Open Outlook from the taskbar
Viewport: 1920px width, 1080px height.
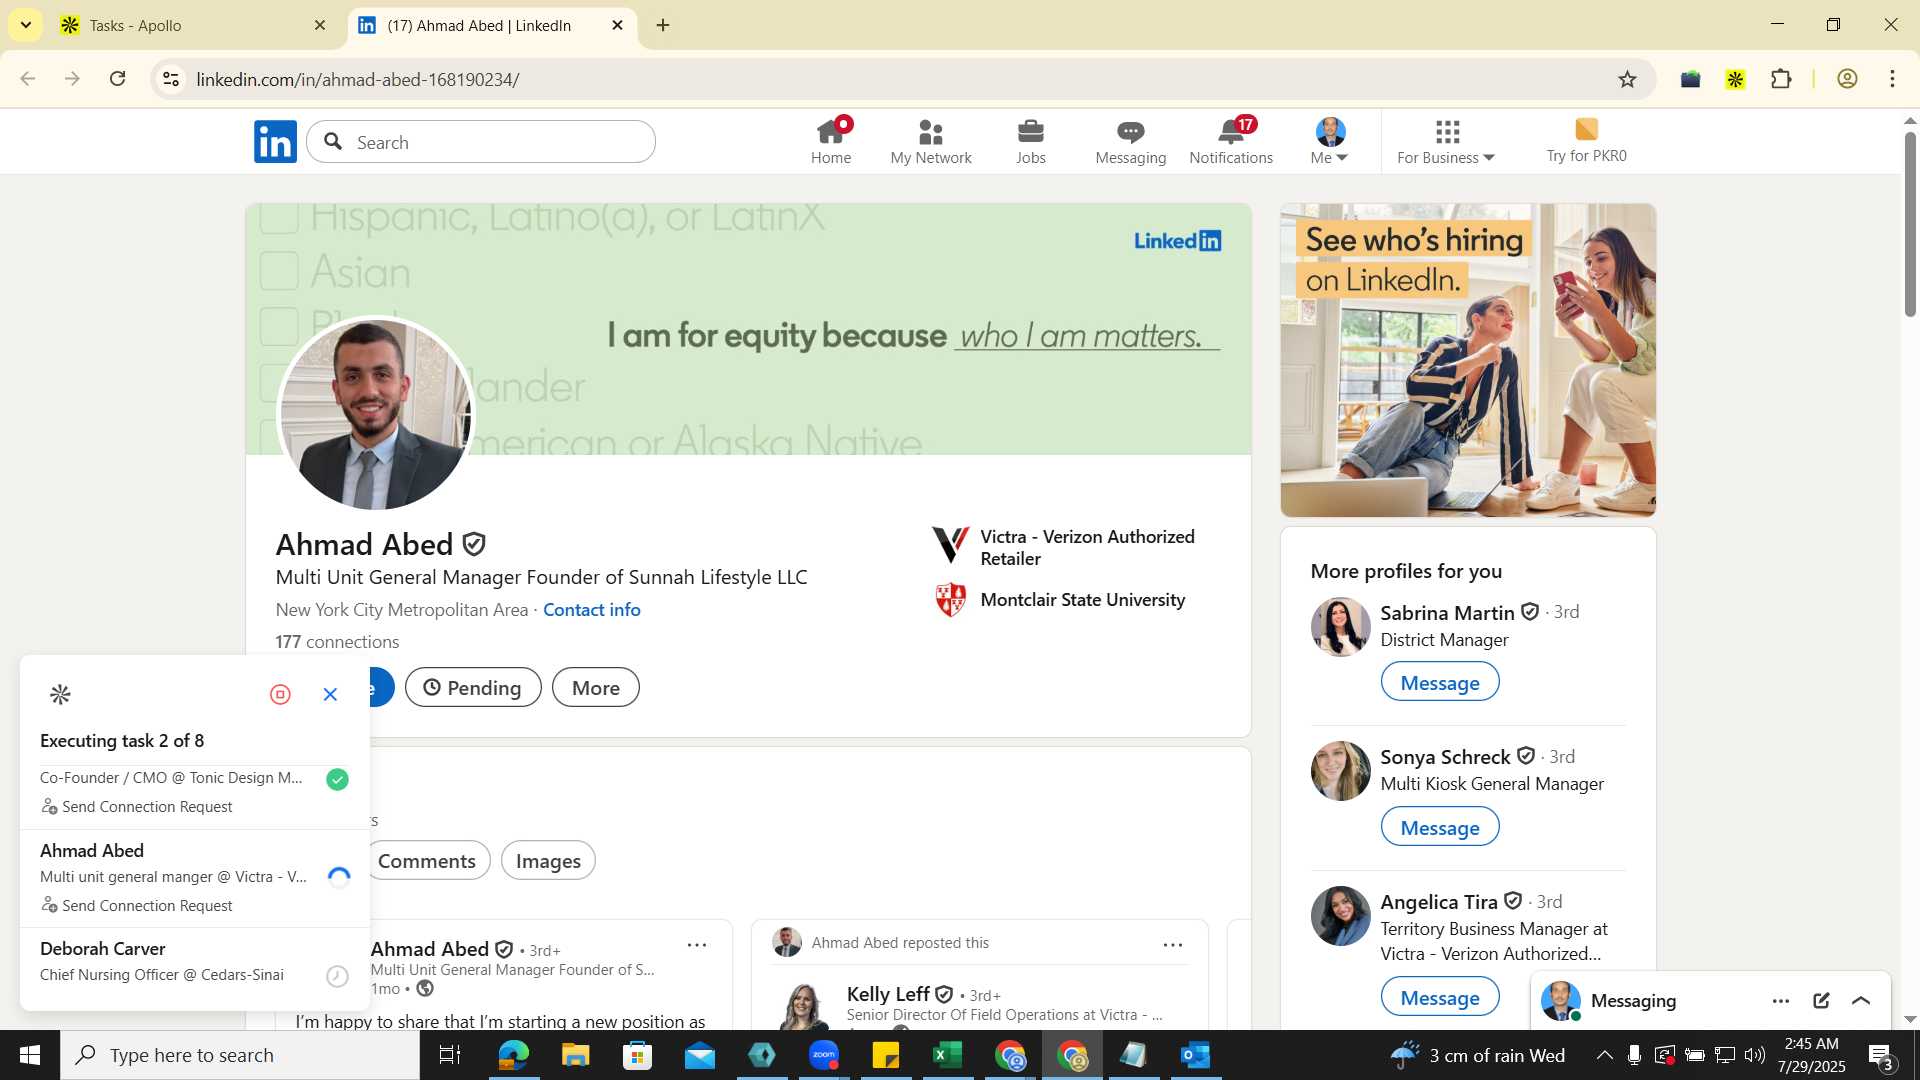tap(1195, 1055)
